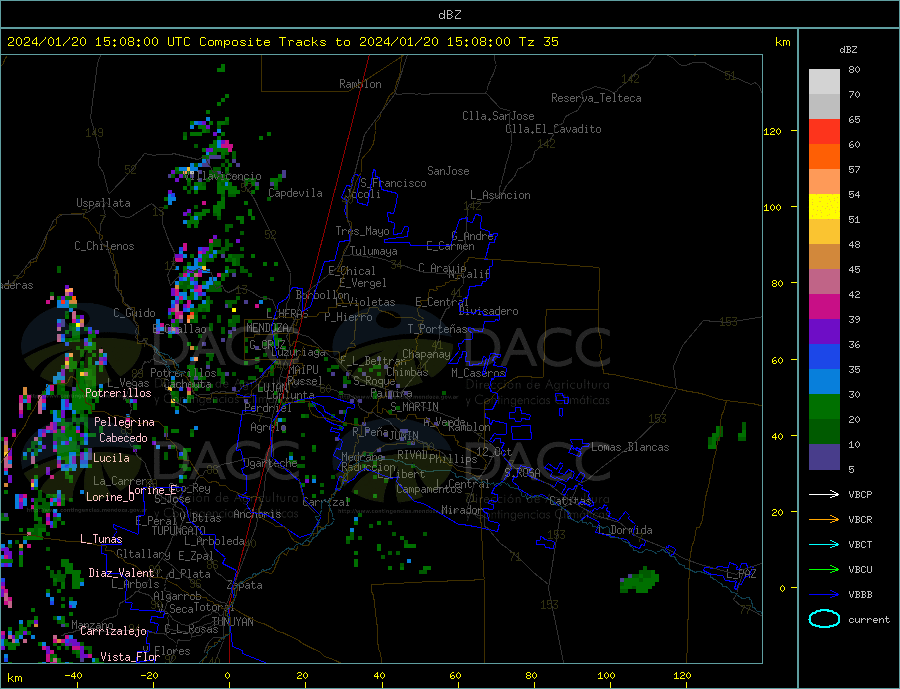Click the Diaz_Valent white label
The height and width of the screenshot is (689, 900).
[x=121, y=573]
